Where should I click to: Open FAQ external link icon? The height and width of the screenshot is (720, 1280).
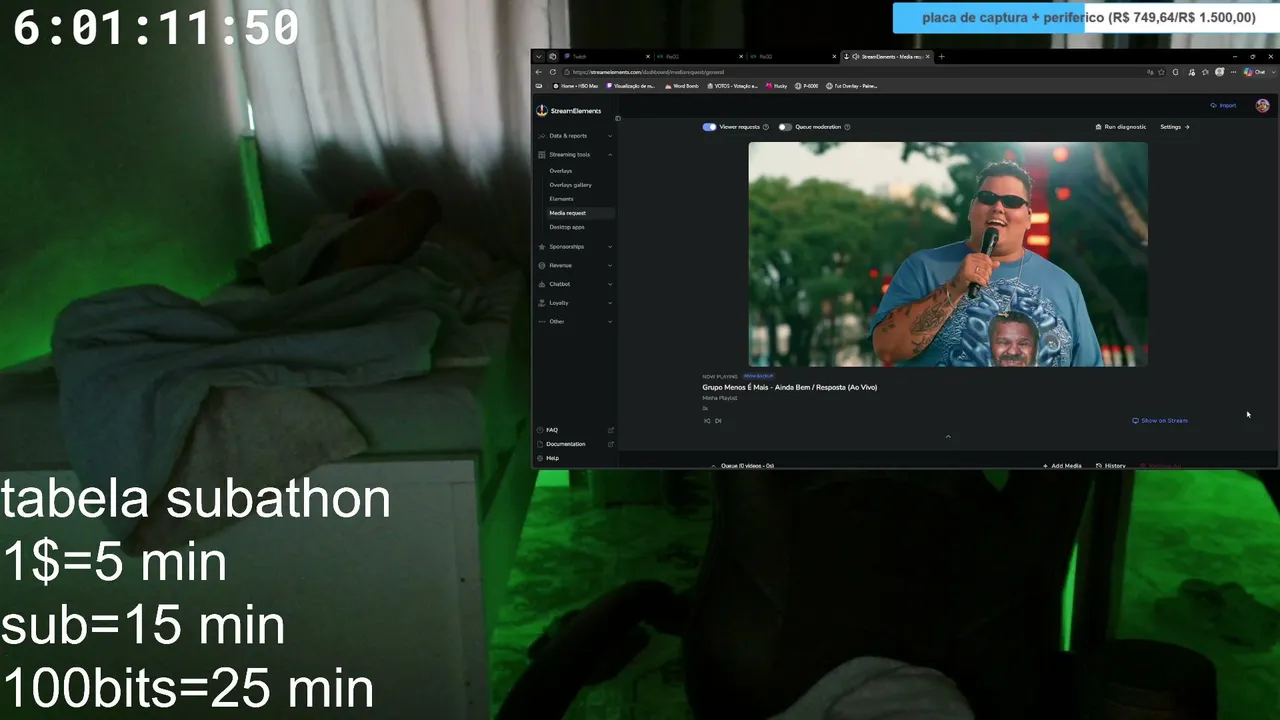coord(610,430)
